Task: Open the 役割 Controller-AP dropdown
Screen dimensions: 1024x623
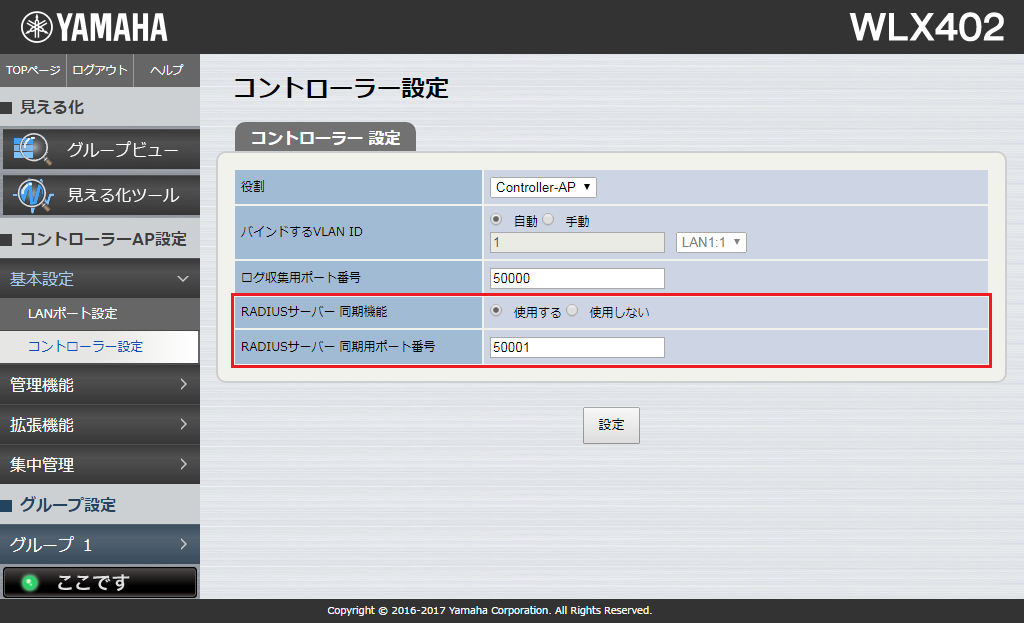Action: [543, 187]
